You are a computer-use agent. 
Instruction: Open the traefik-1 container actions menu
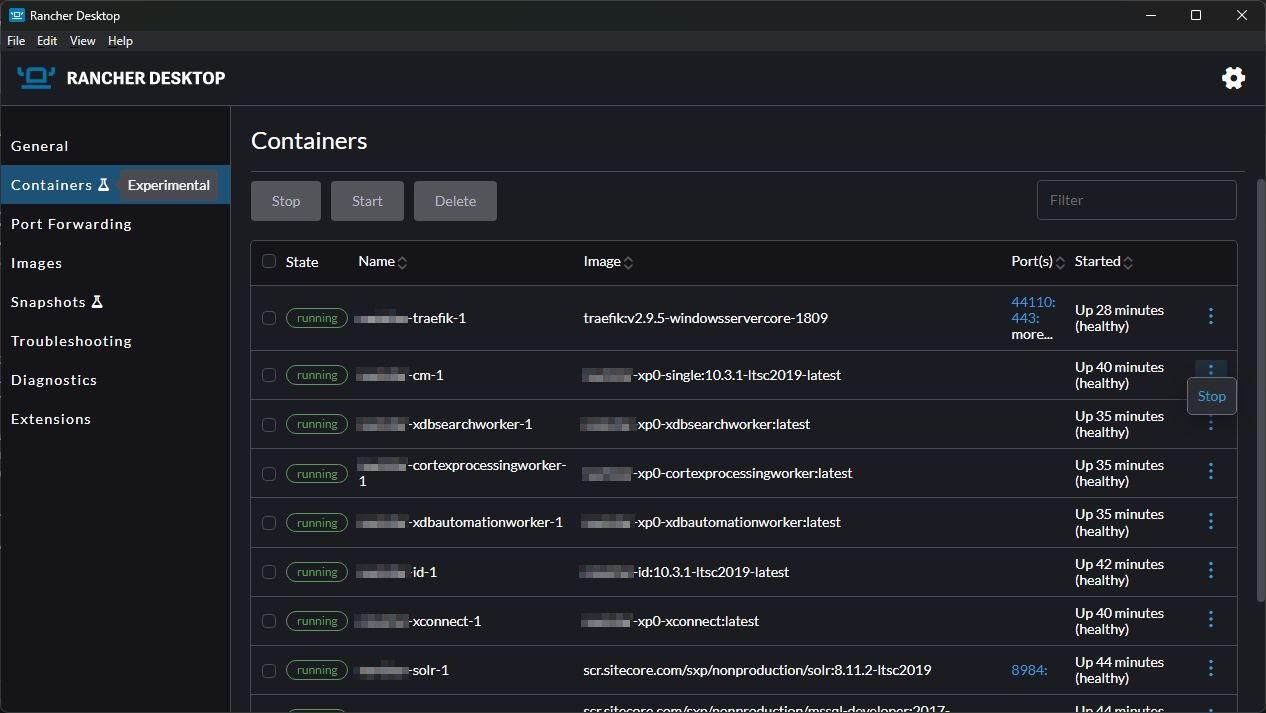[1210, 316]
